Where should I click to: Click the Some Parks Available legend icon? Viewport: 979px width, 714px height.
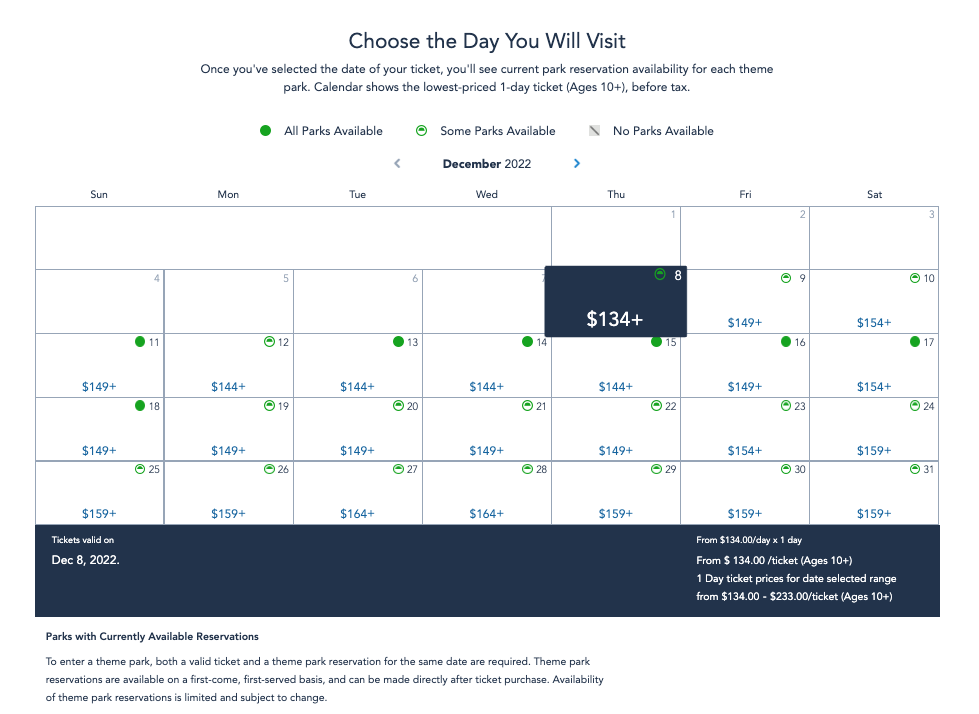click(x=421, y=130)
